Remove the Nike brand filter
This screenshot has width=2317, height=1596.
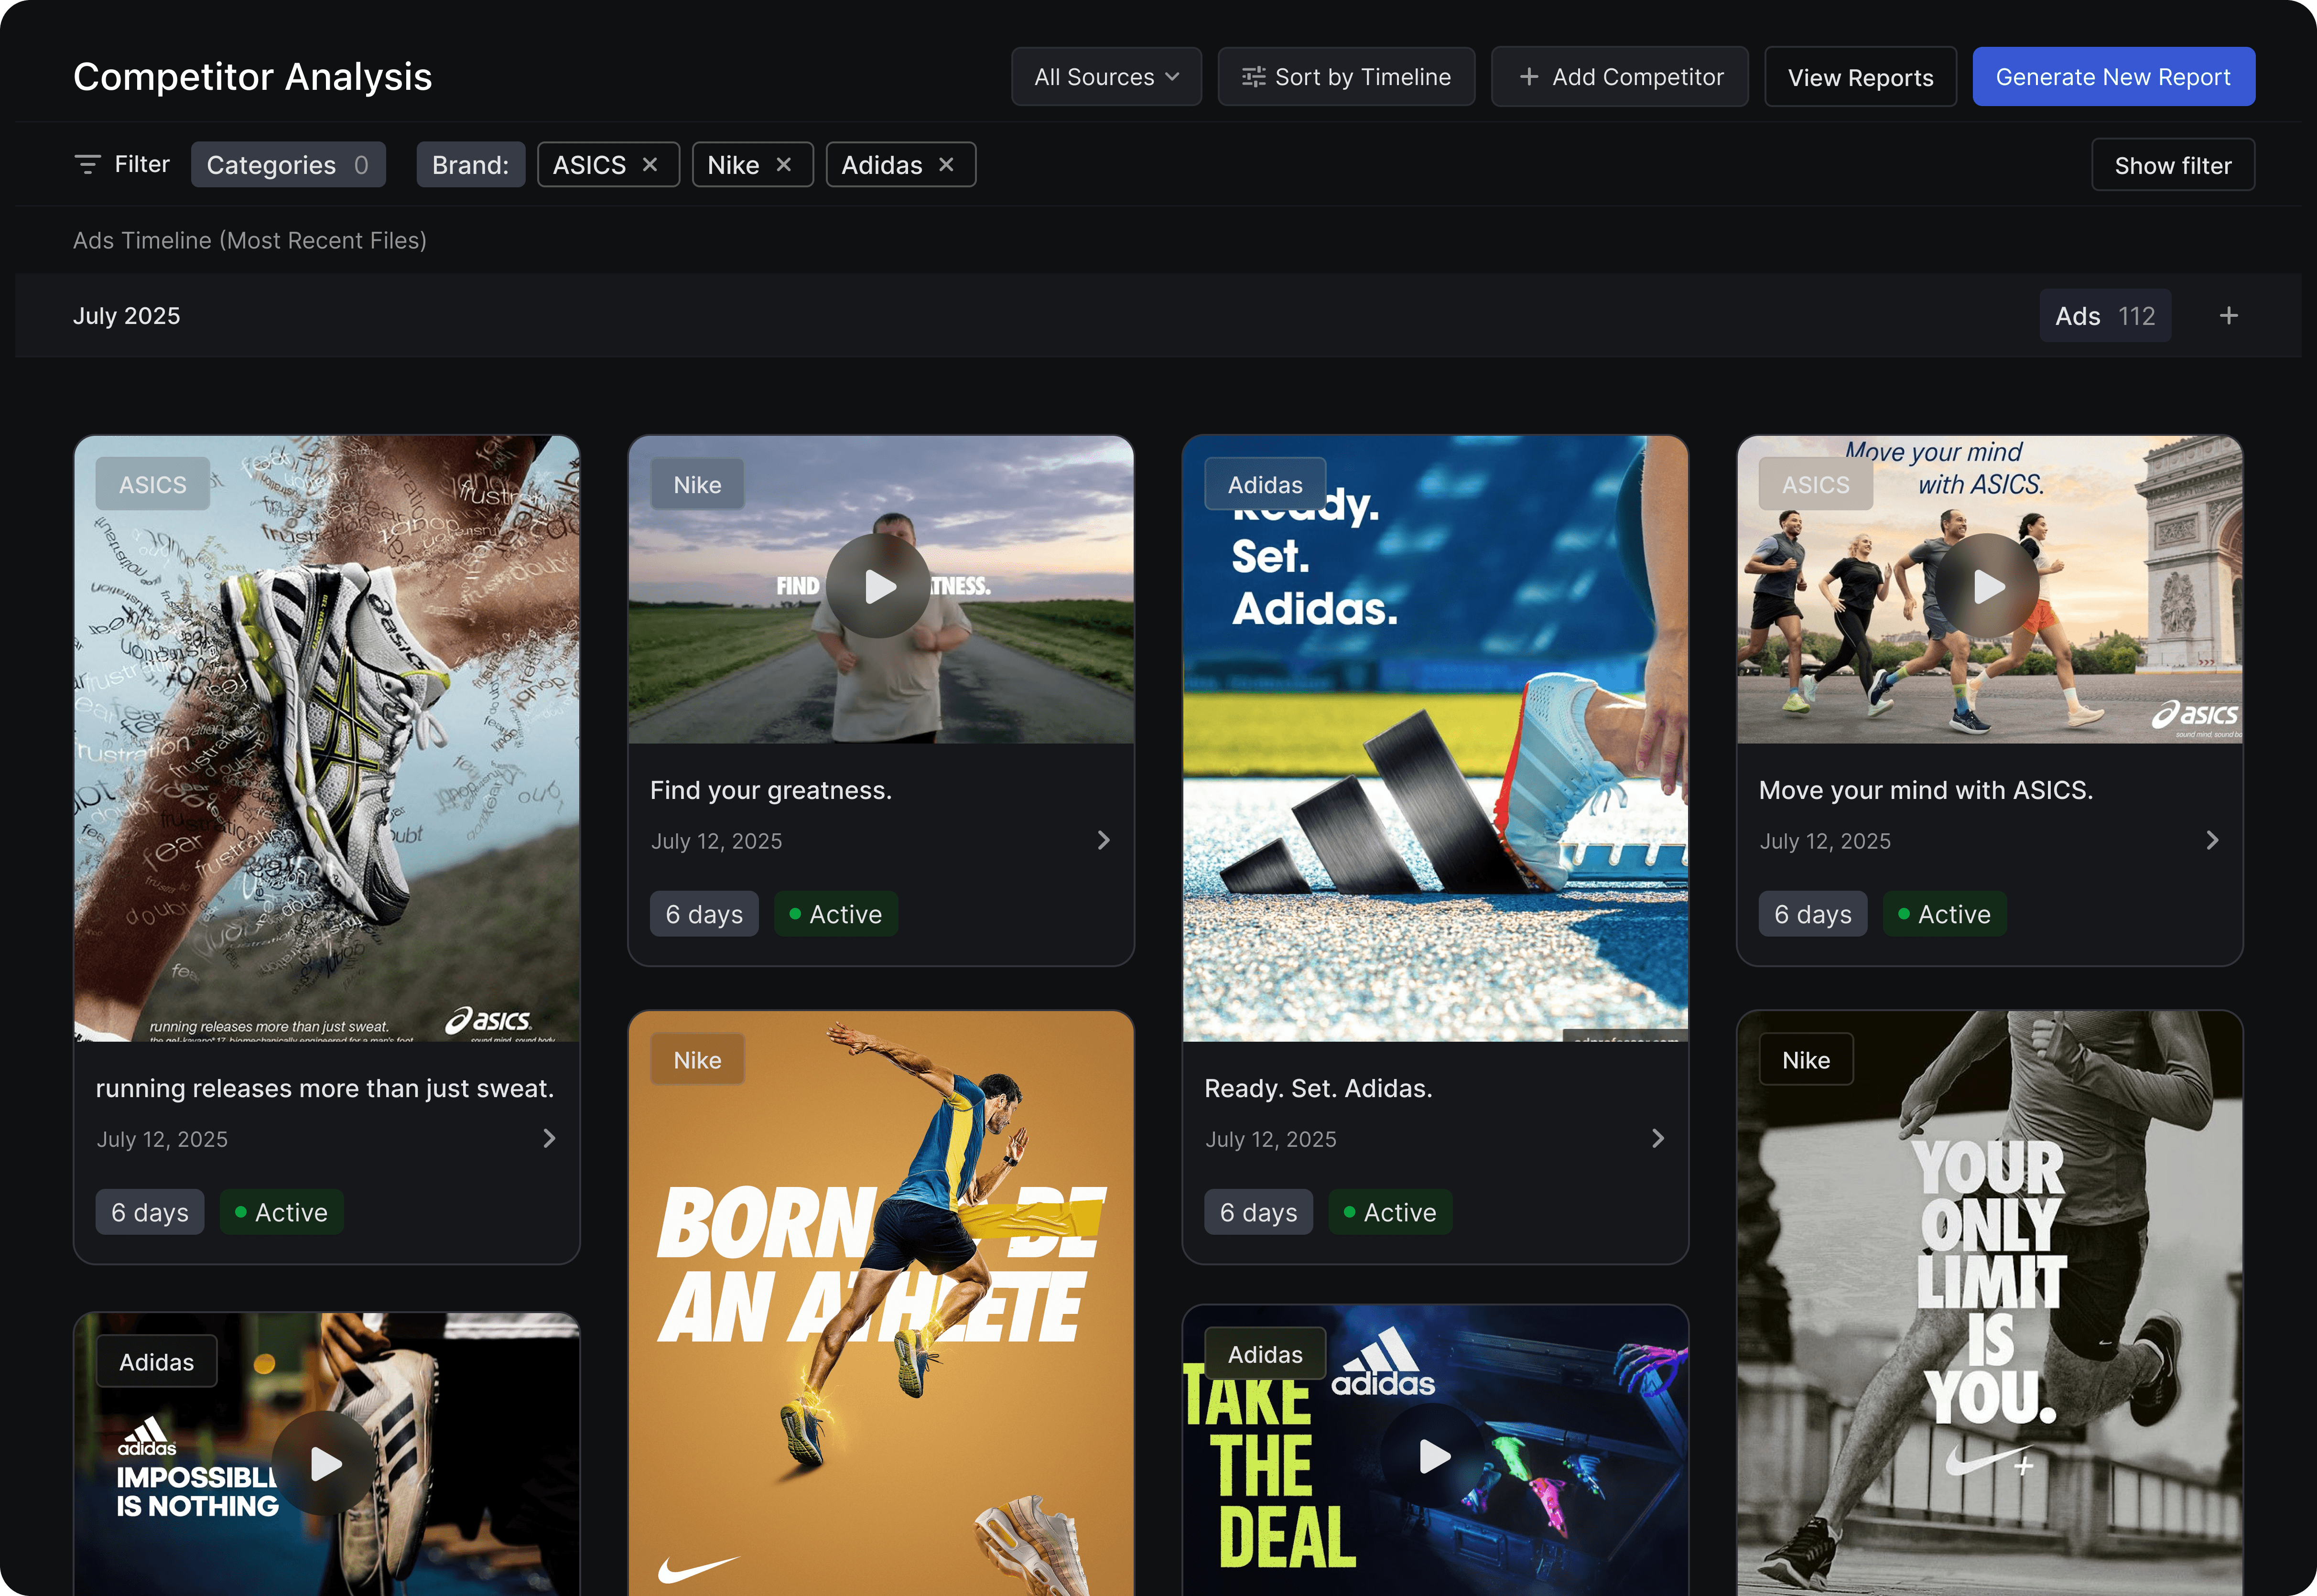(x=784, y=164)
